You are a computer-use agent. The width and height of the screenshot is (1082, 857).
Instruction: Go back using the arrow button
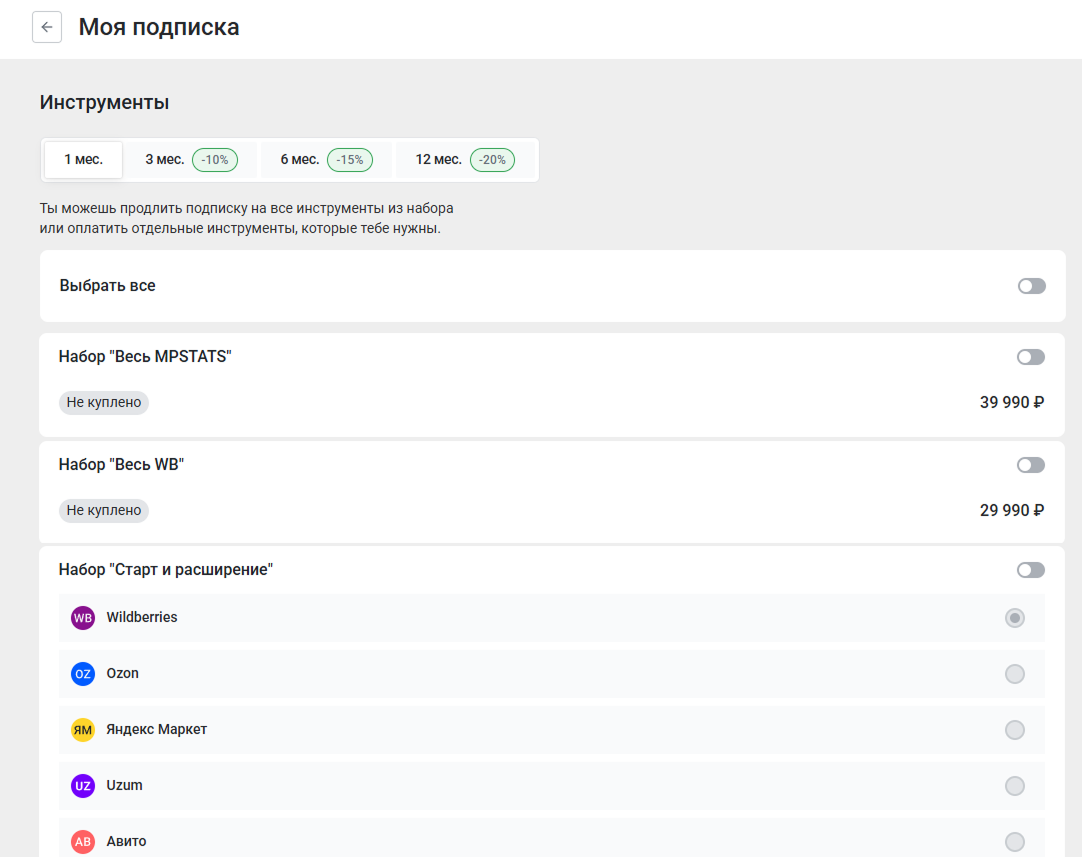47,27
